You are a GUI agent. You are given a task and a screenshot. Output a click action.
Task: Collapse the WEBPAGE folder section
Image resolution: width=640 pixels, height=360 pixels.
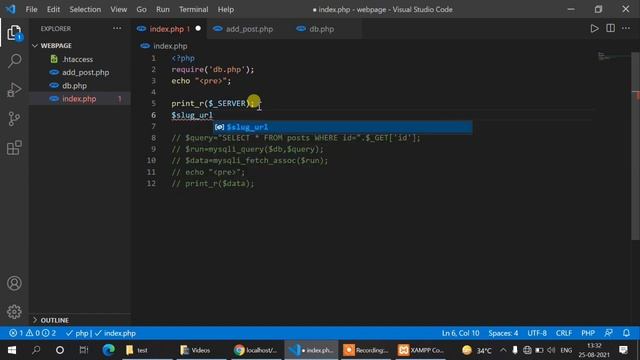coord(56,46)
